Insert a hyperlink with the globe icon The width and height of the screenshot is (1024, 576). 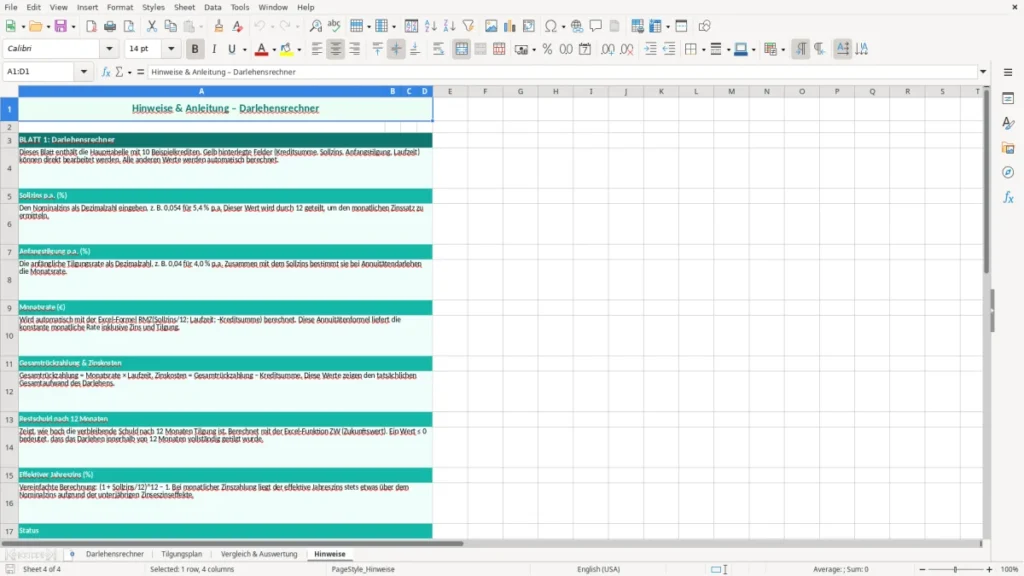[577, 26]
